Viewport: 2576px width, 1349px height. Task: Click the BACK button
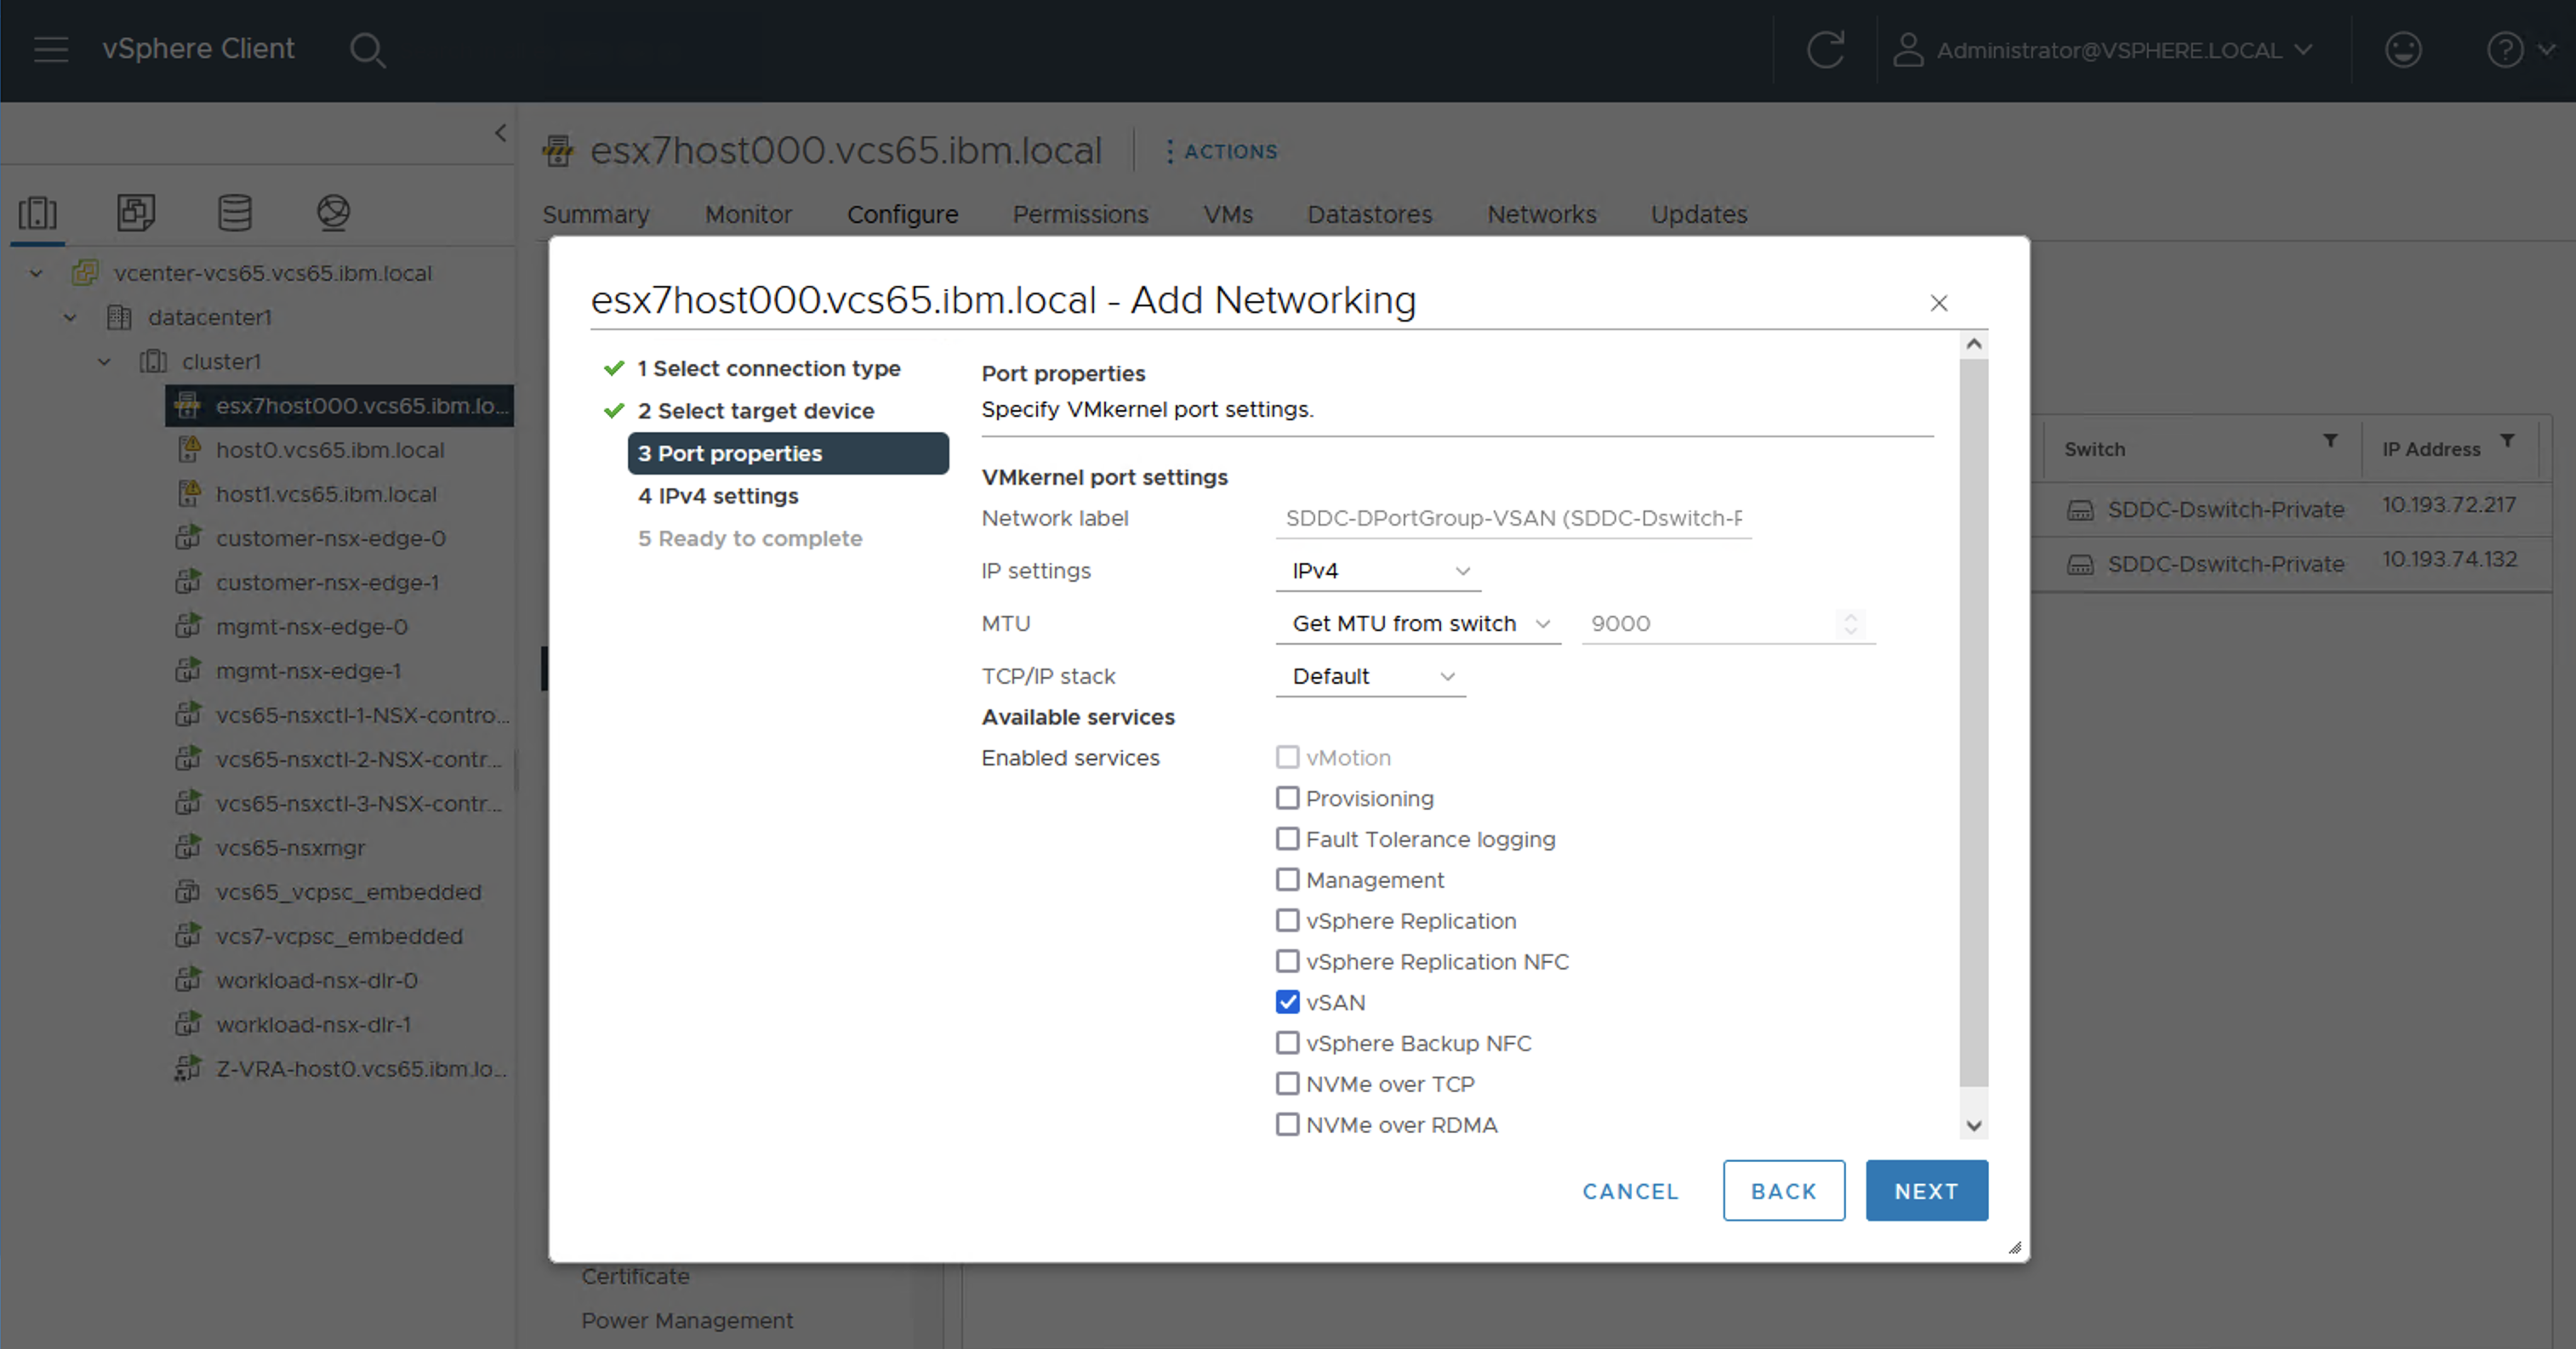[x=1783, y=1191]
